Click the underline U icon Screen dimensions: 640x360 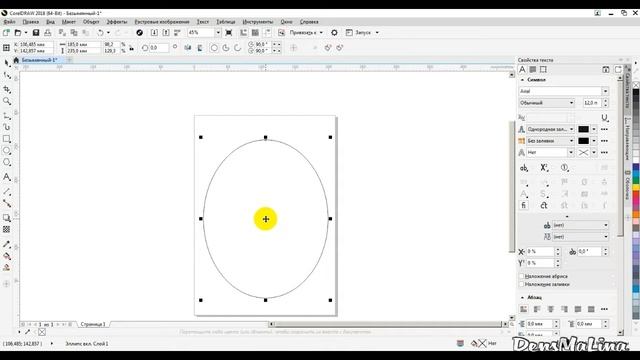pyautogui.click(x=604, y=118)
